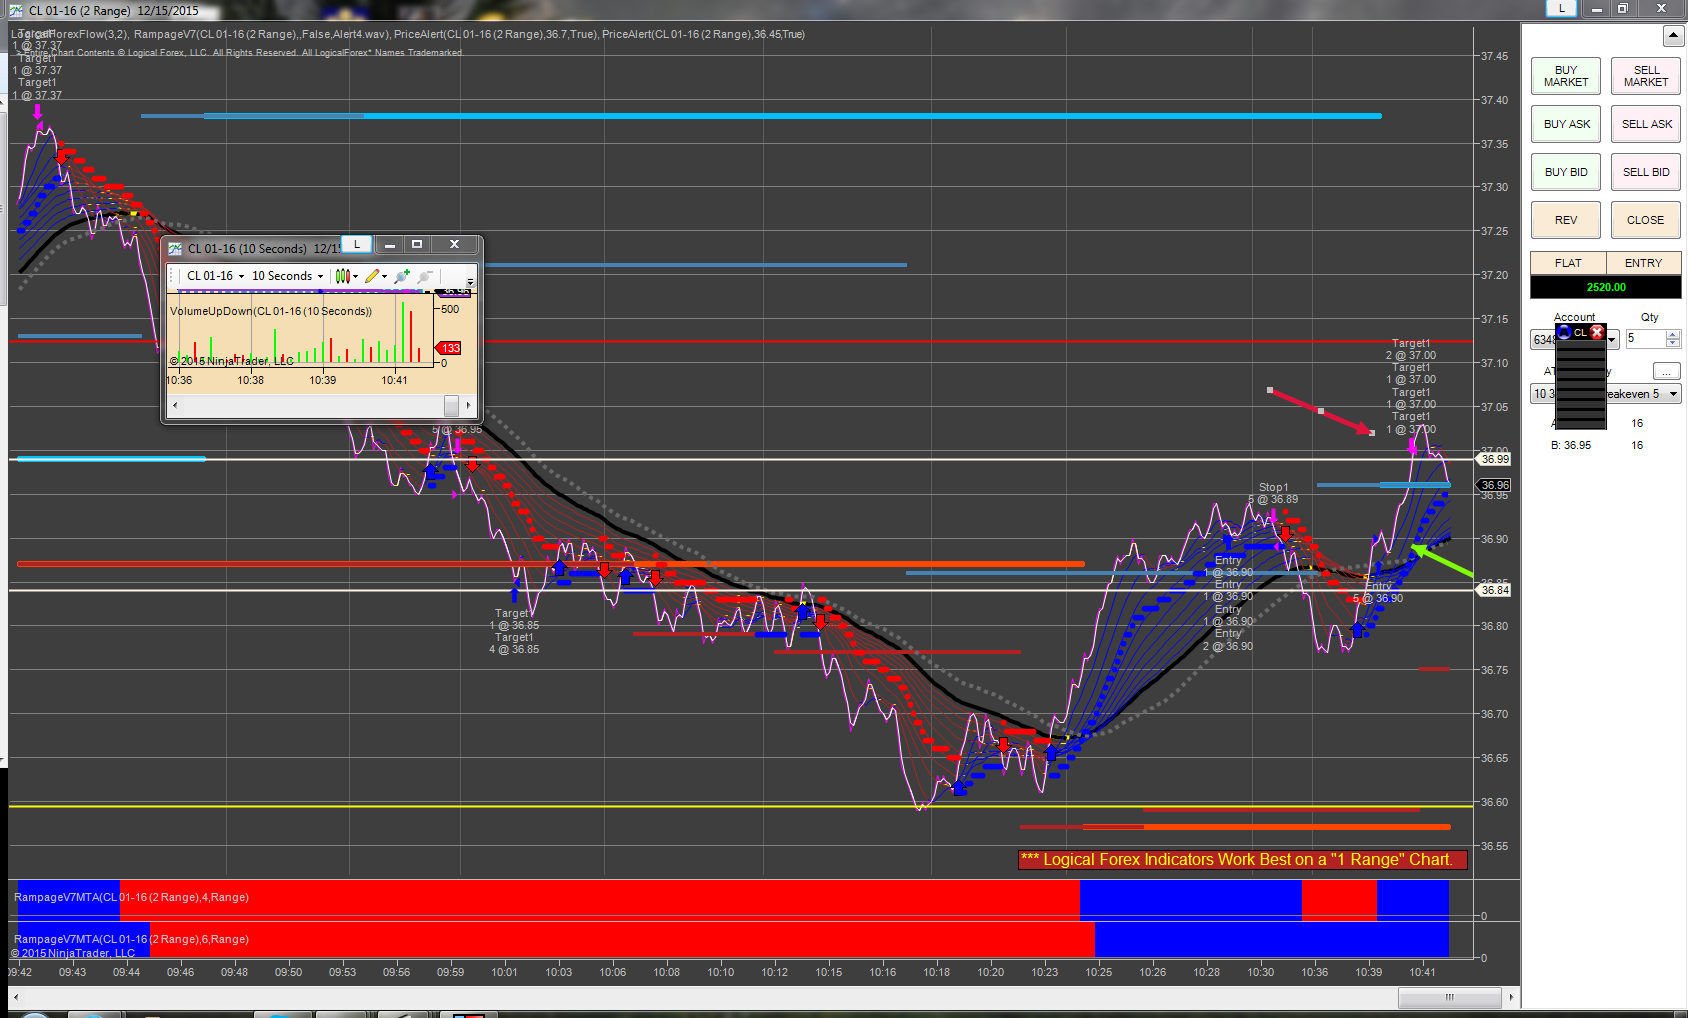The width and height of the screenshot is (1688, 1018).
Task: Select the pencil drawing tools icon
Action: pyautogui.click(x=372, y=276)
